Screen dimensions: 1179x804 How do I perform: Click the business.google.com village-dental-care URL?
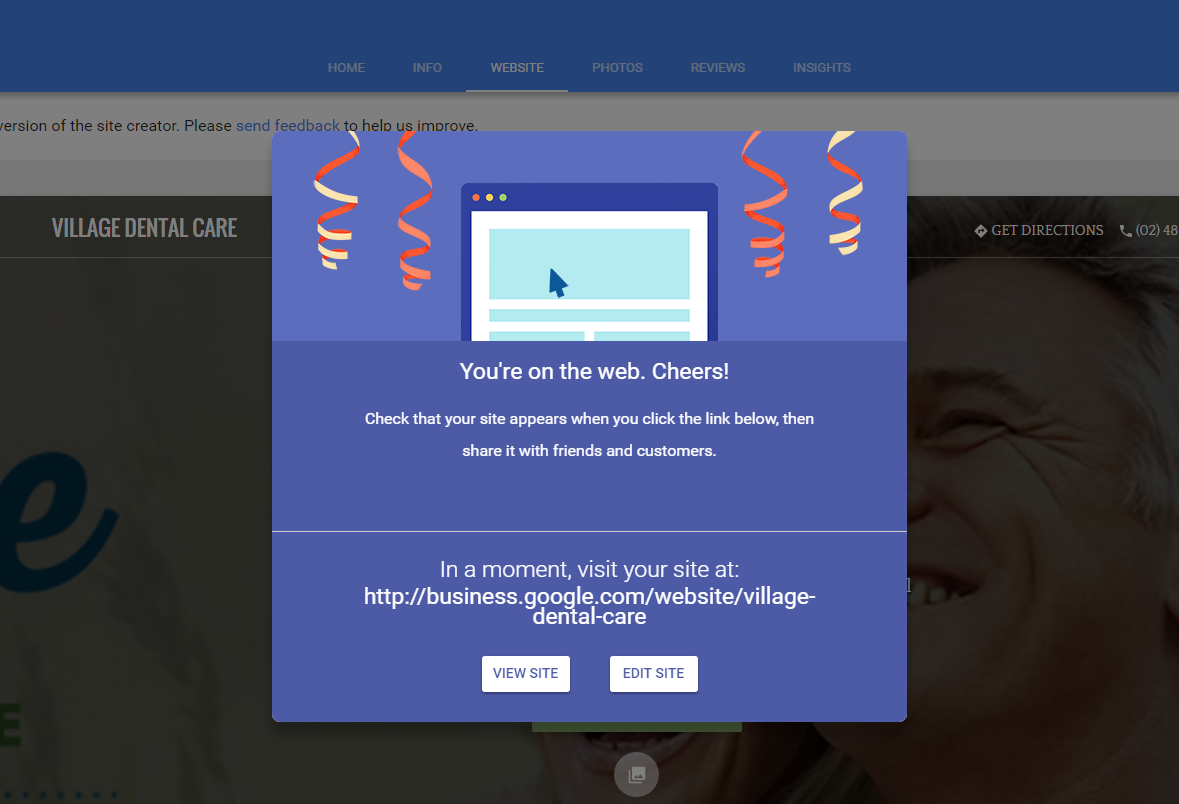pyautogui.click(x=590, y=606)
